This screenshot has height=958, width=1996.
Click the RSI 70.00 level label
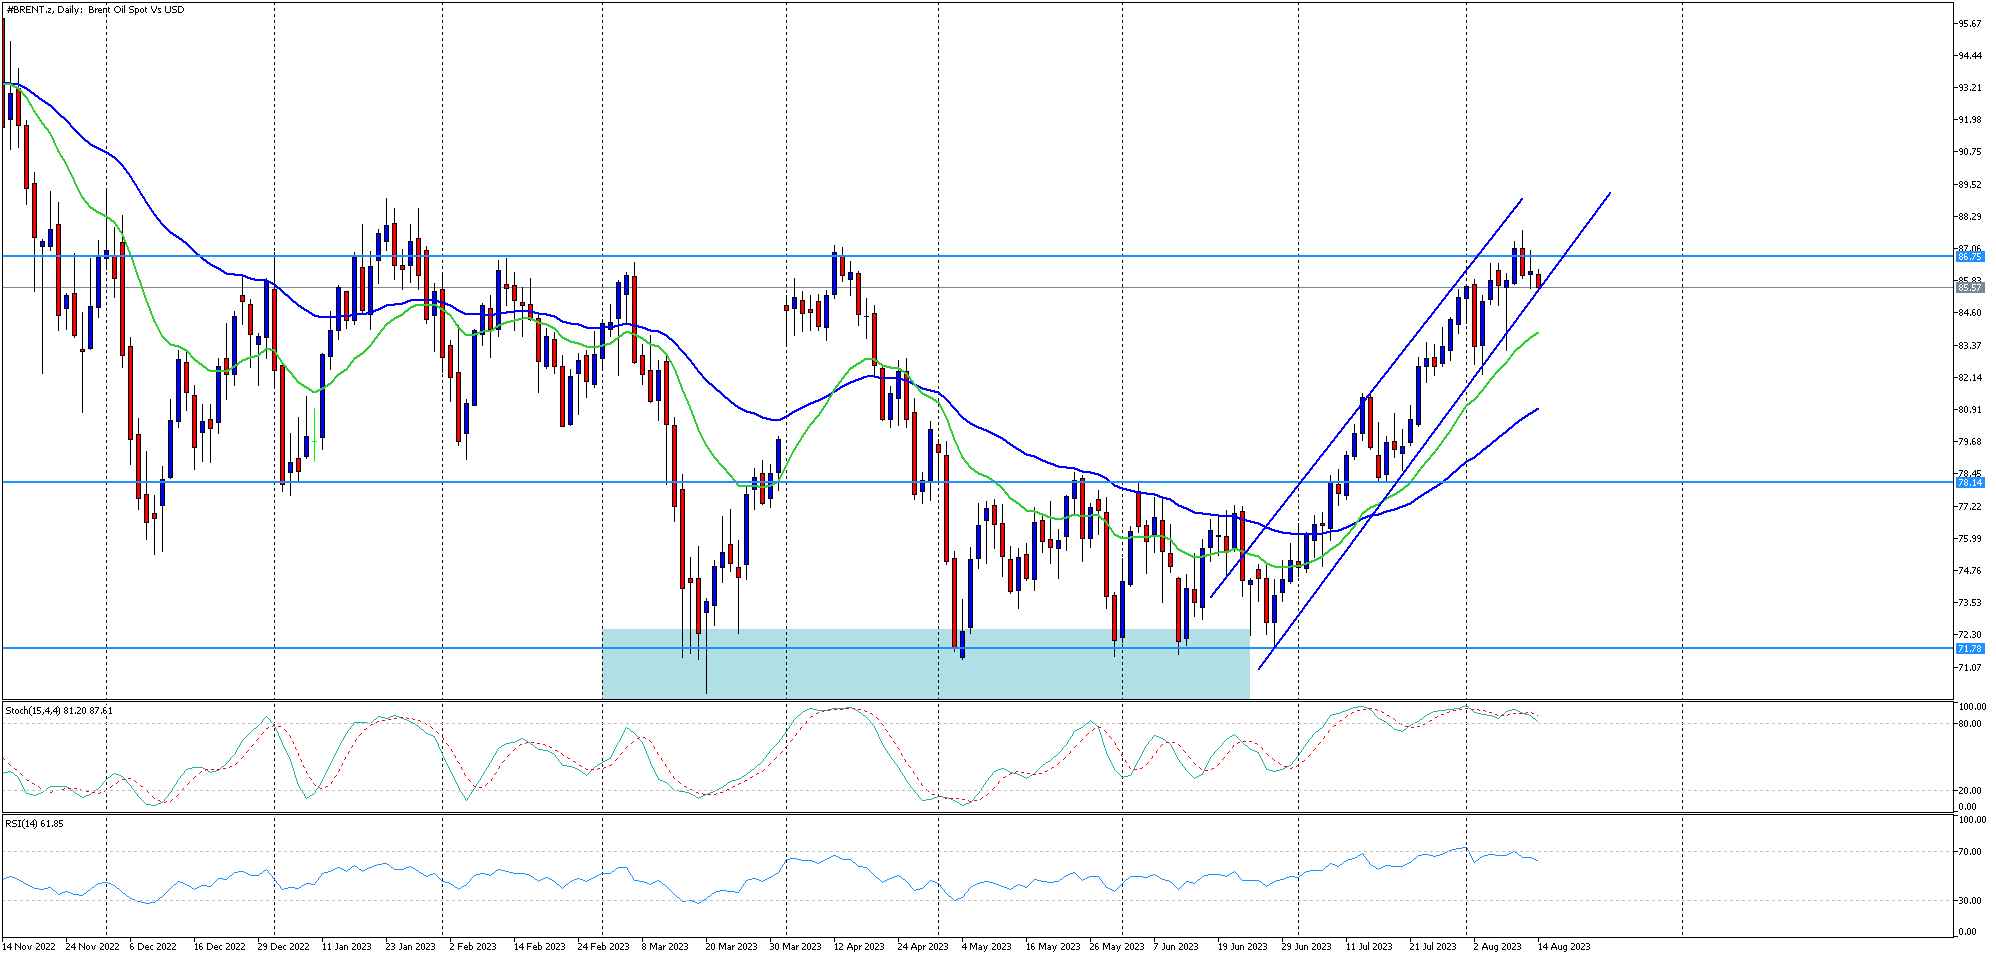point(1971,852)
